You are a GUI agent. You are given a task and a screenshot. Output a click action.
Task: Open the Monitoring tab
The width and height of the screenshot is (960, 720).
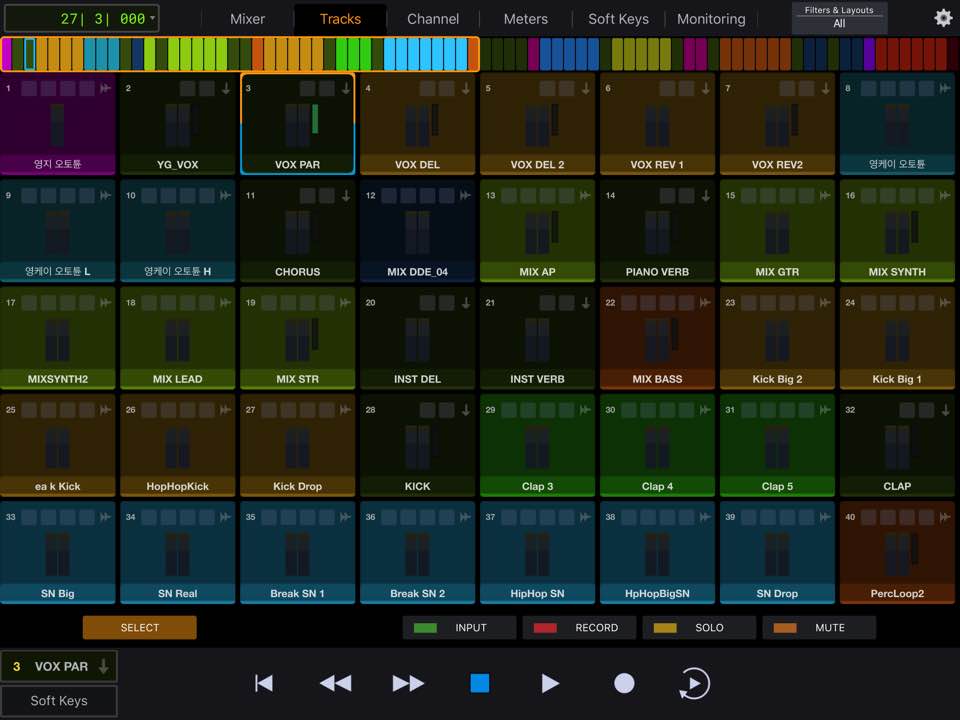tap(711, 19)
